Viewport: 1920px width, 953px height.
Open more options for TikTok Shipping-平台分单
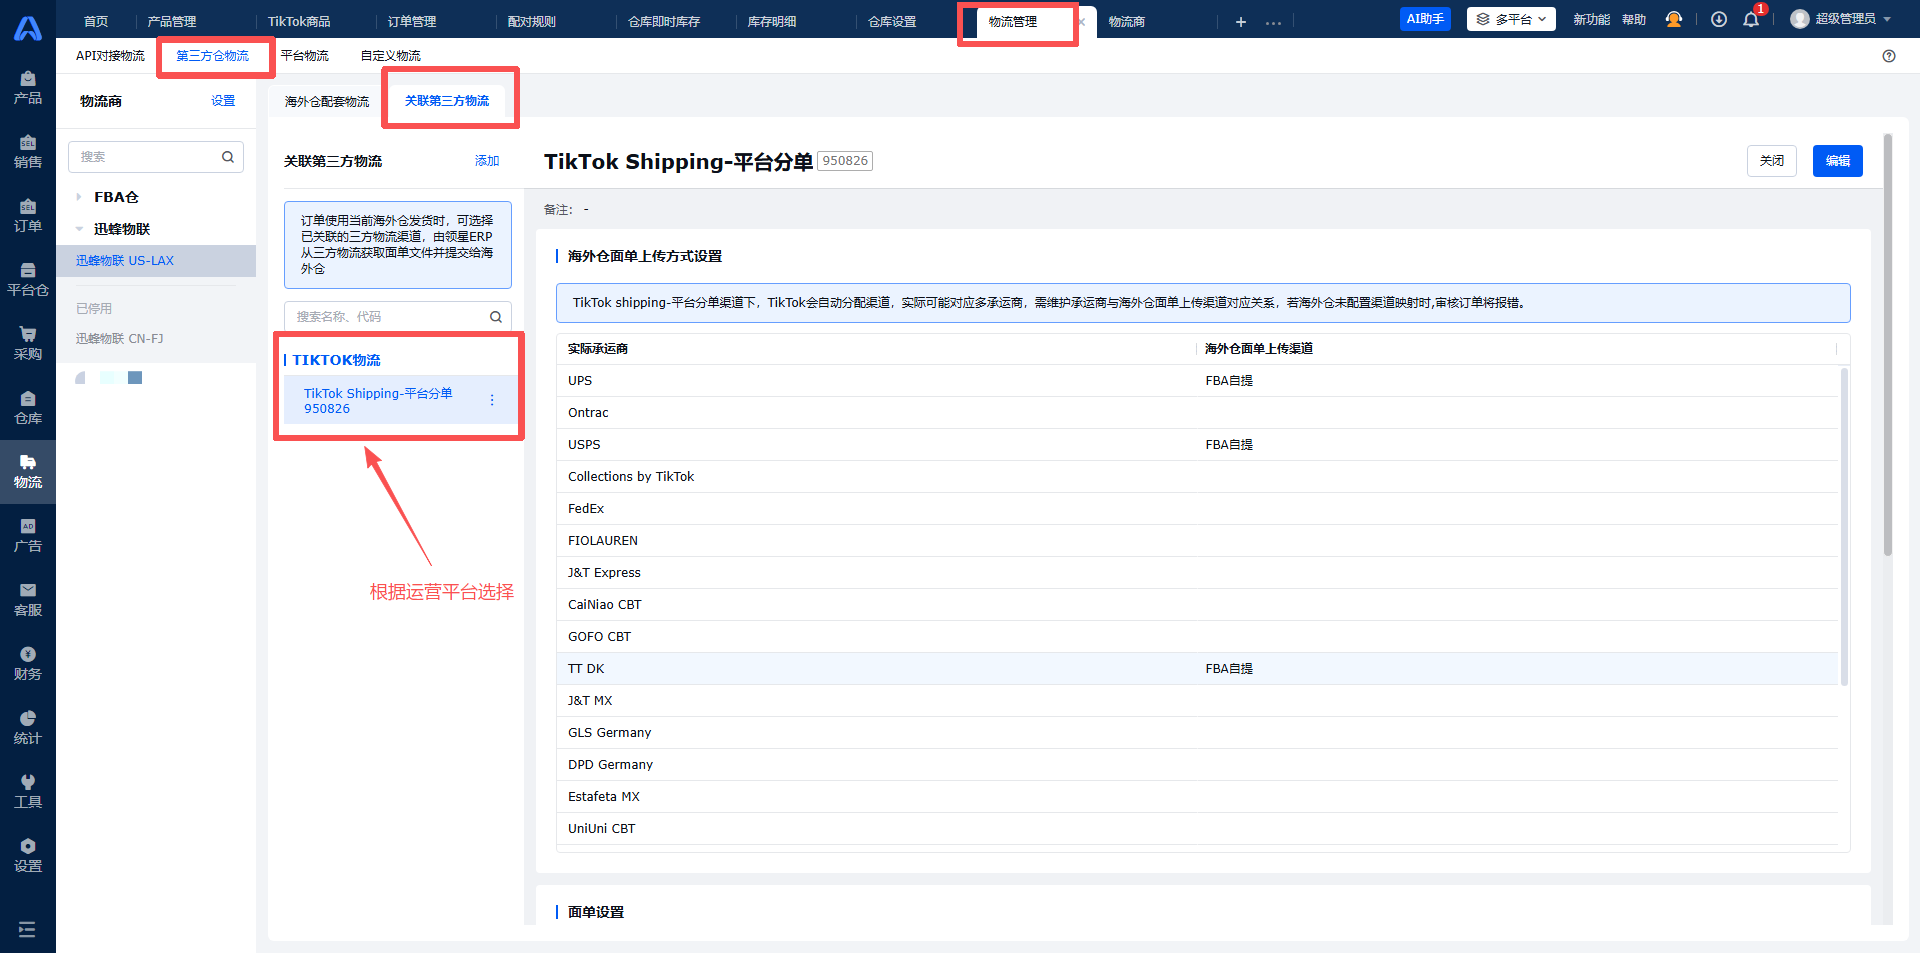click(492, 400)
